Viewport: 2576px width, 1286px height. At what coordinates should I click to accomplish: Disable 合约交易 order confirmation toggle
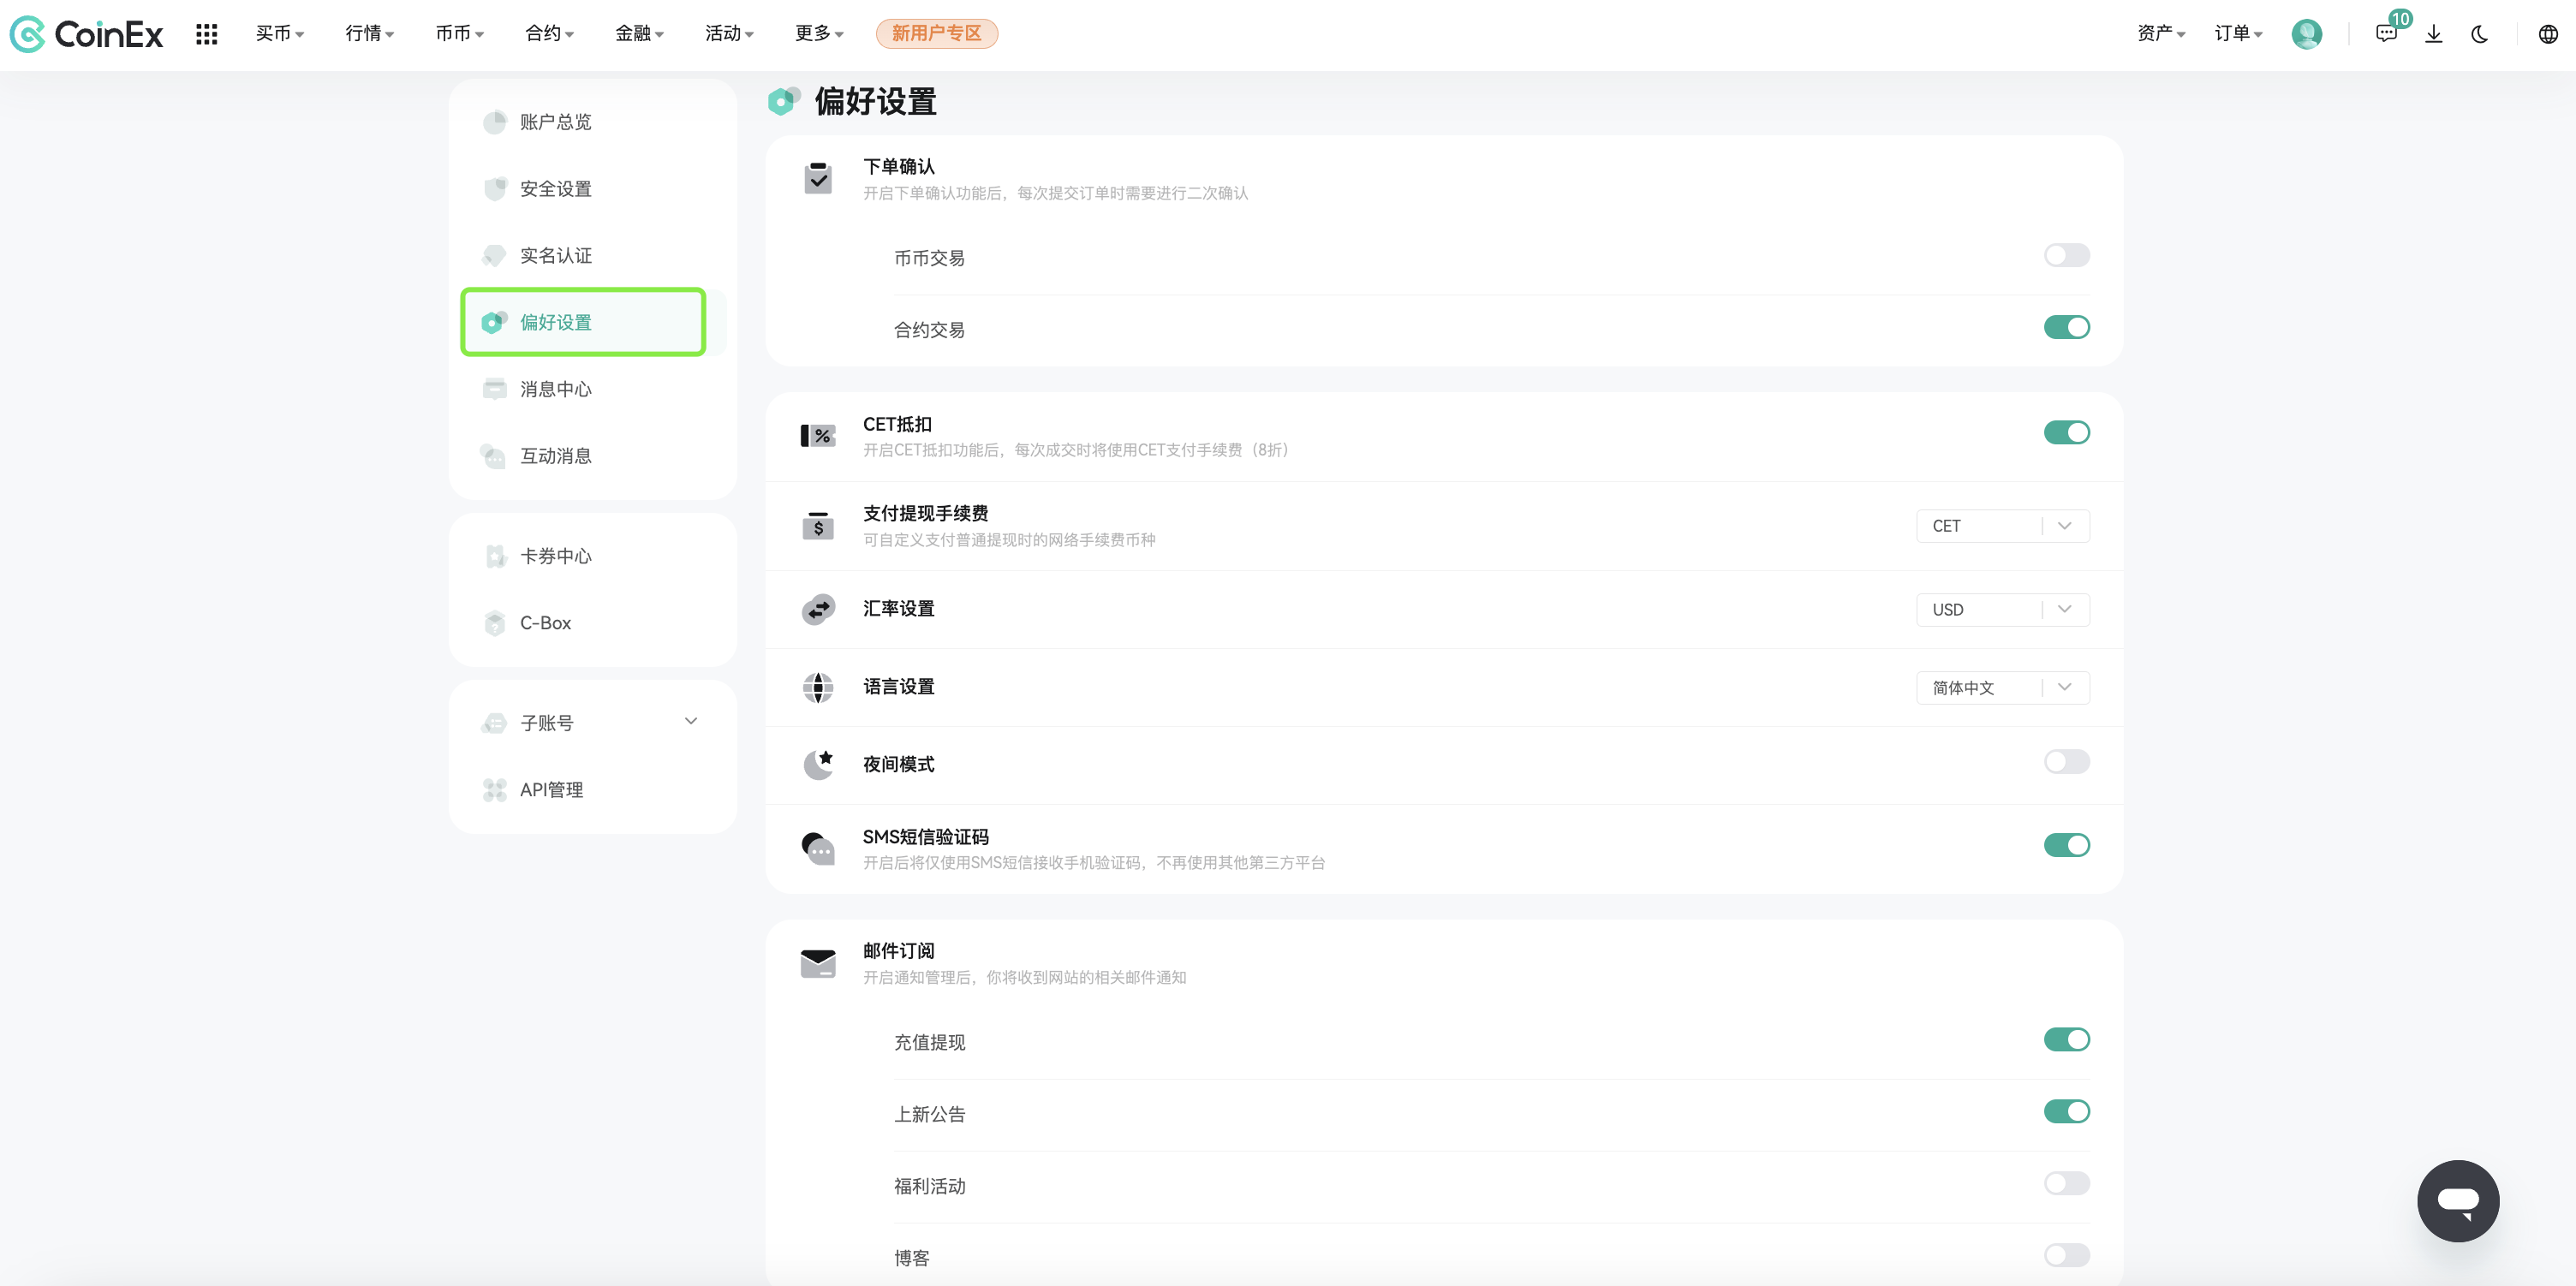2066,327
